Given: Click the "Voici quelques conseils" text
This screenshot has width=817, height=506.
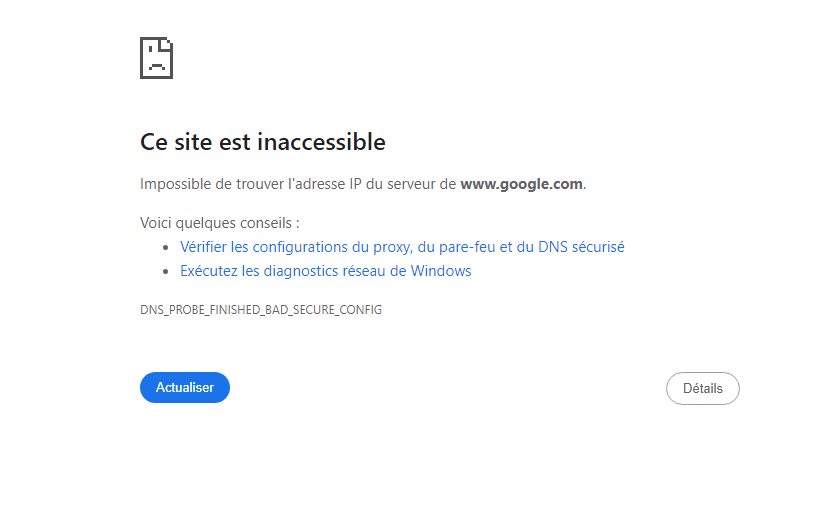Looking at the screenshot, I should (x=220, y=223).
